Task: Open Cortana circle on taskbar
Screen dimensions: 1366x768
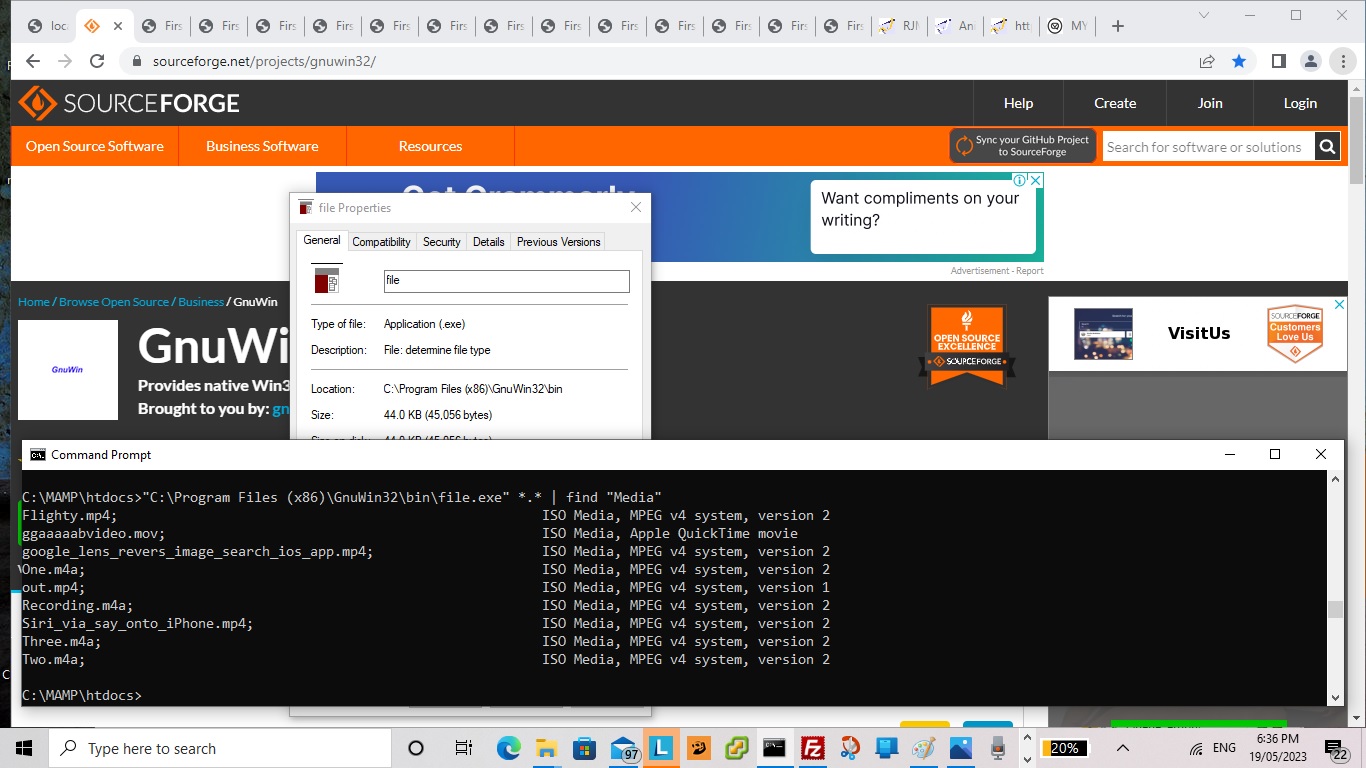Action: click(x=416, y=748)
